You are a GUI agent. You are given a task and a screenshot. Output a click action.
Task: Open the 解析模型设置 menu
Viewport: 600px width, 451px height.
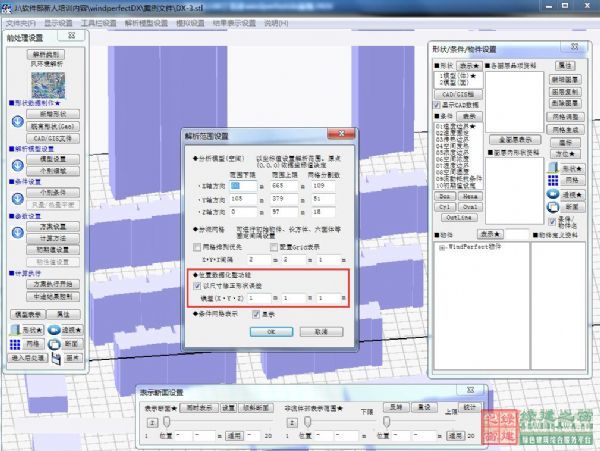pyautogui.click(x=146, y=21)
